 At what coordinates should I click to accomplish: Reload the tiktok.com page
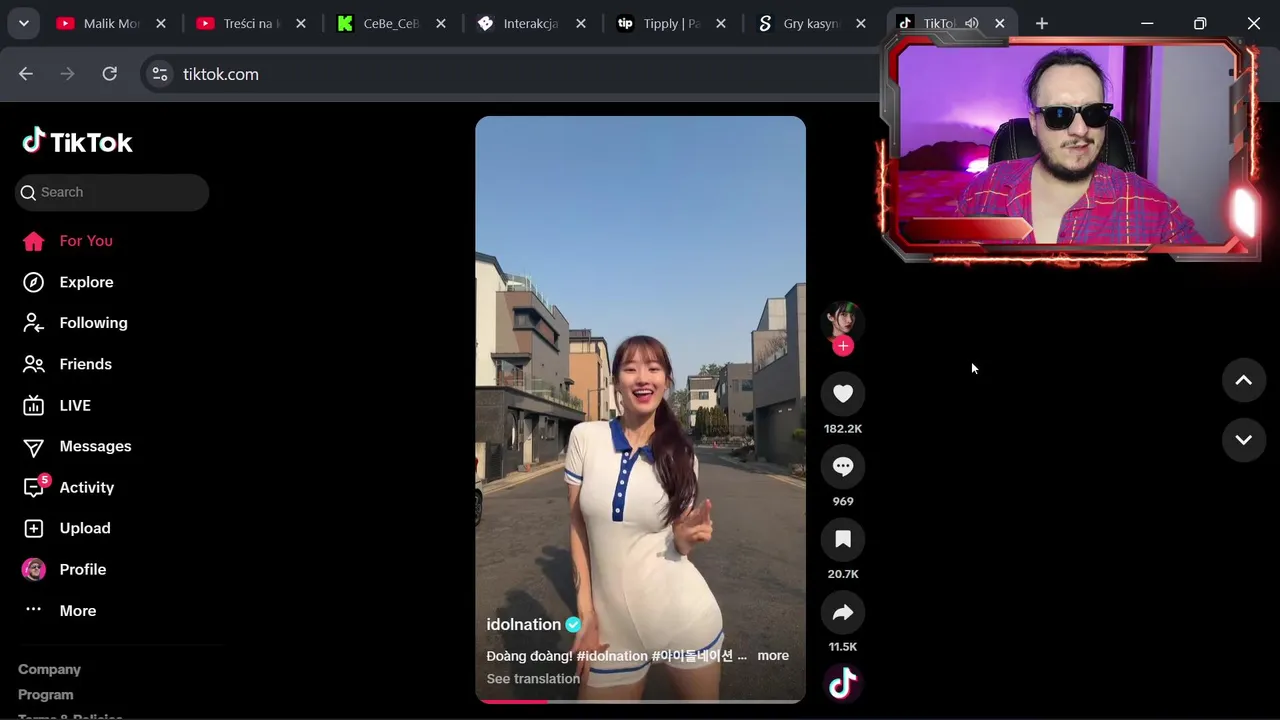click(x=110, y=74)
